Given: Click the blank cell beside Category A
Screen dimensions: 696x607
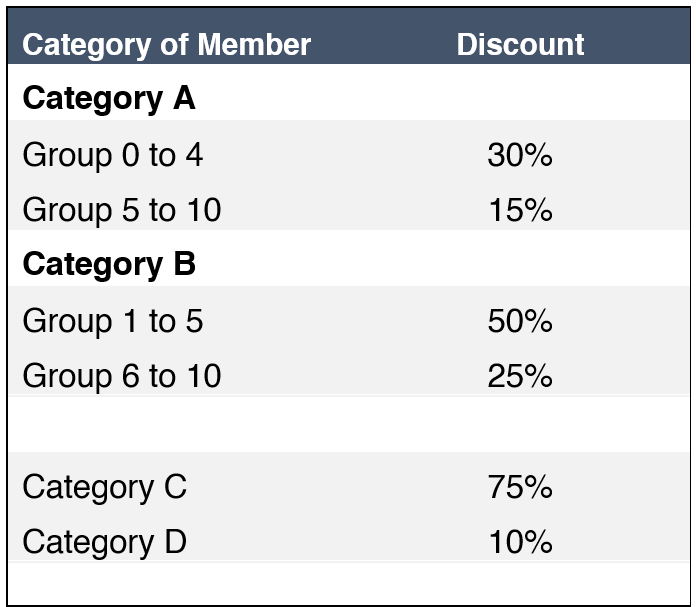Looking at the screenshot, I should (x=520, y=99).
